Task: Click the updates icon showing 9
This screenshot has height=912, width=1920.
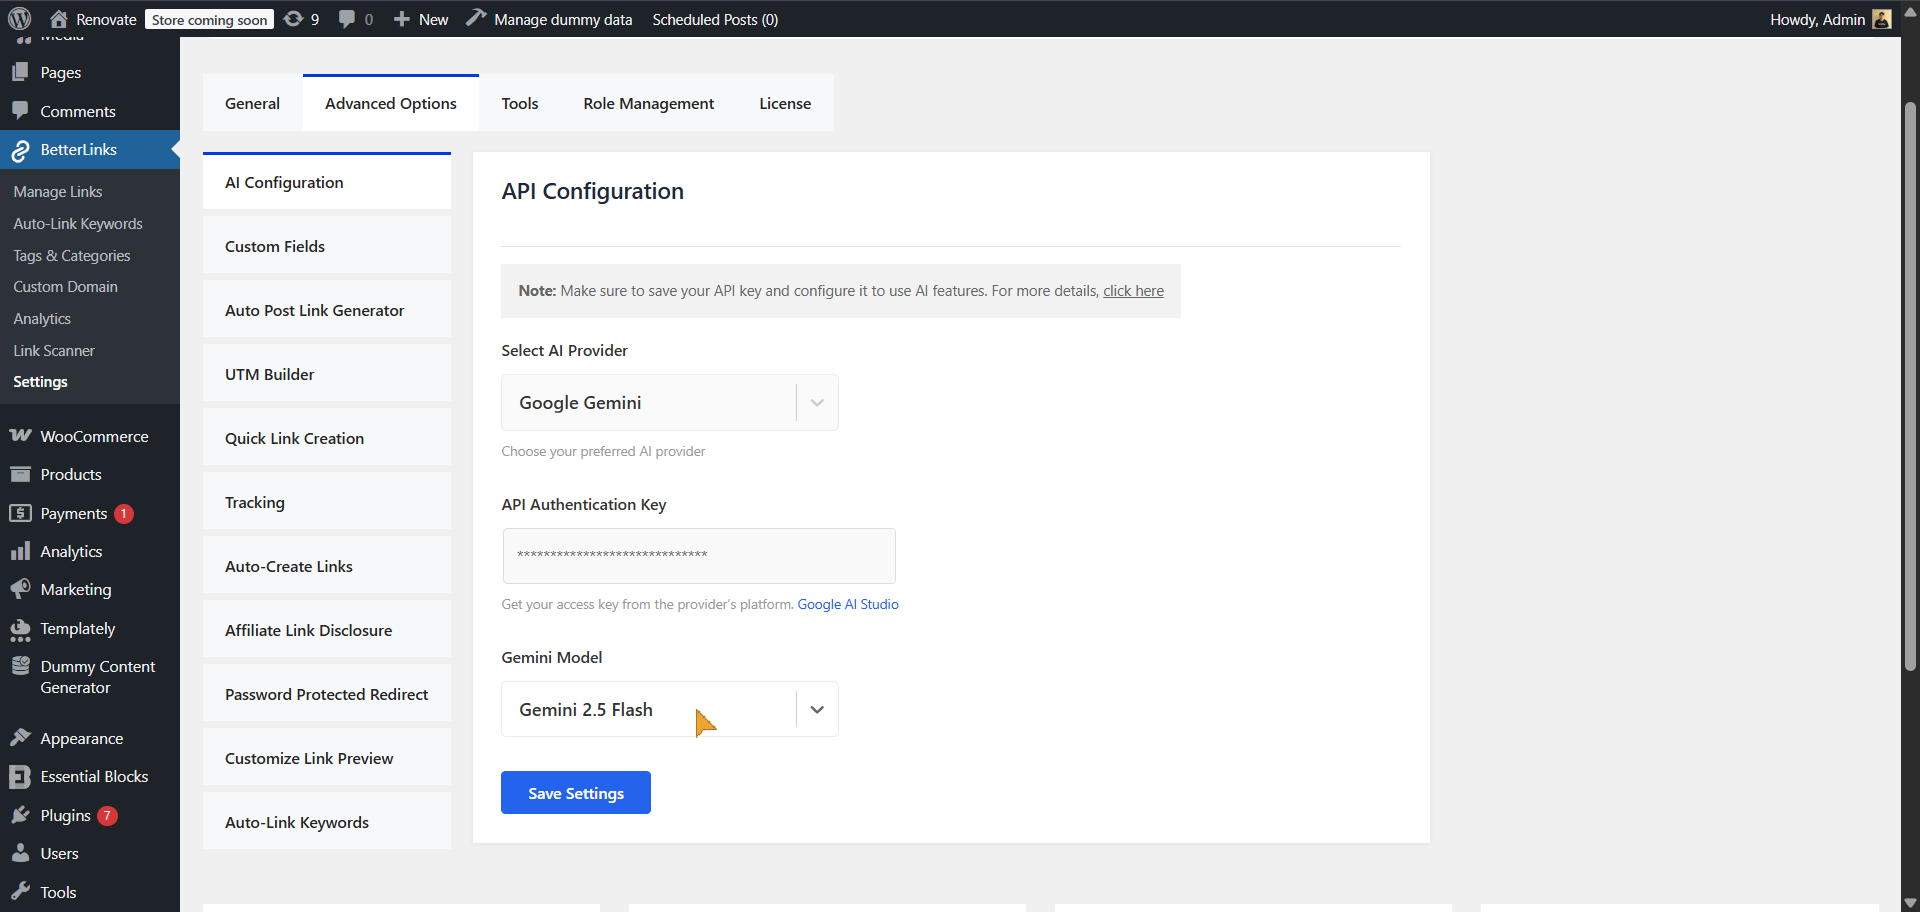Action: 292,18
